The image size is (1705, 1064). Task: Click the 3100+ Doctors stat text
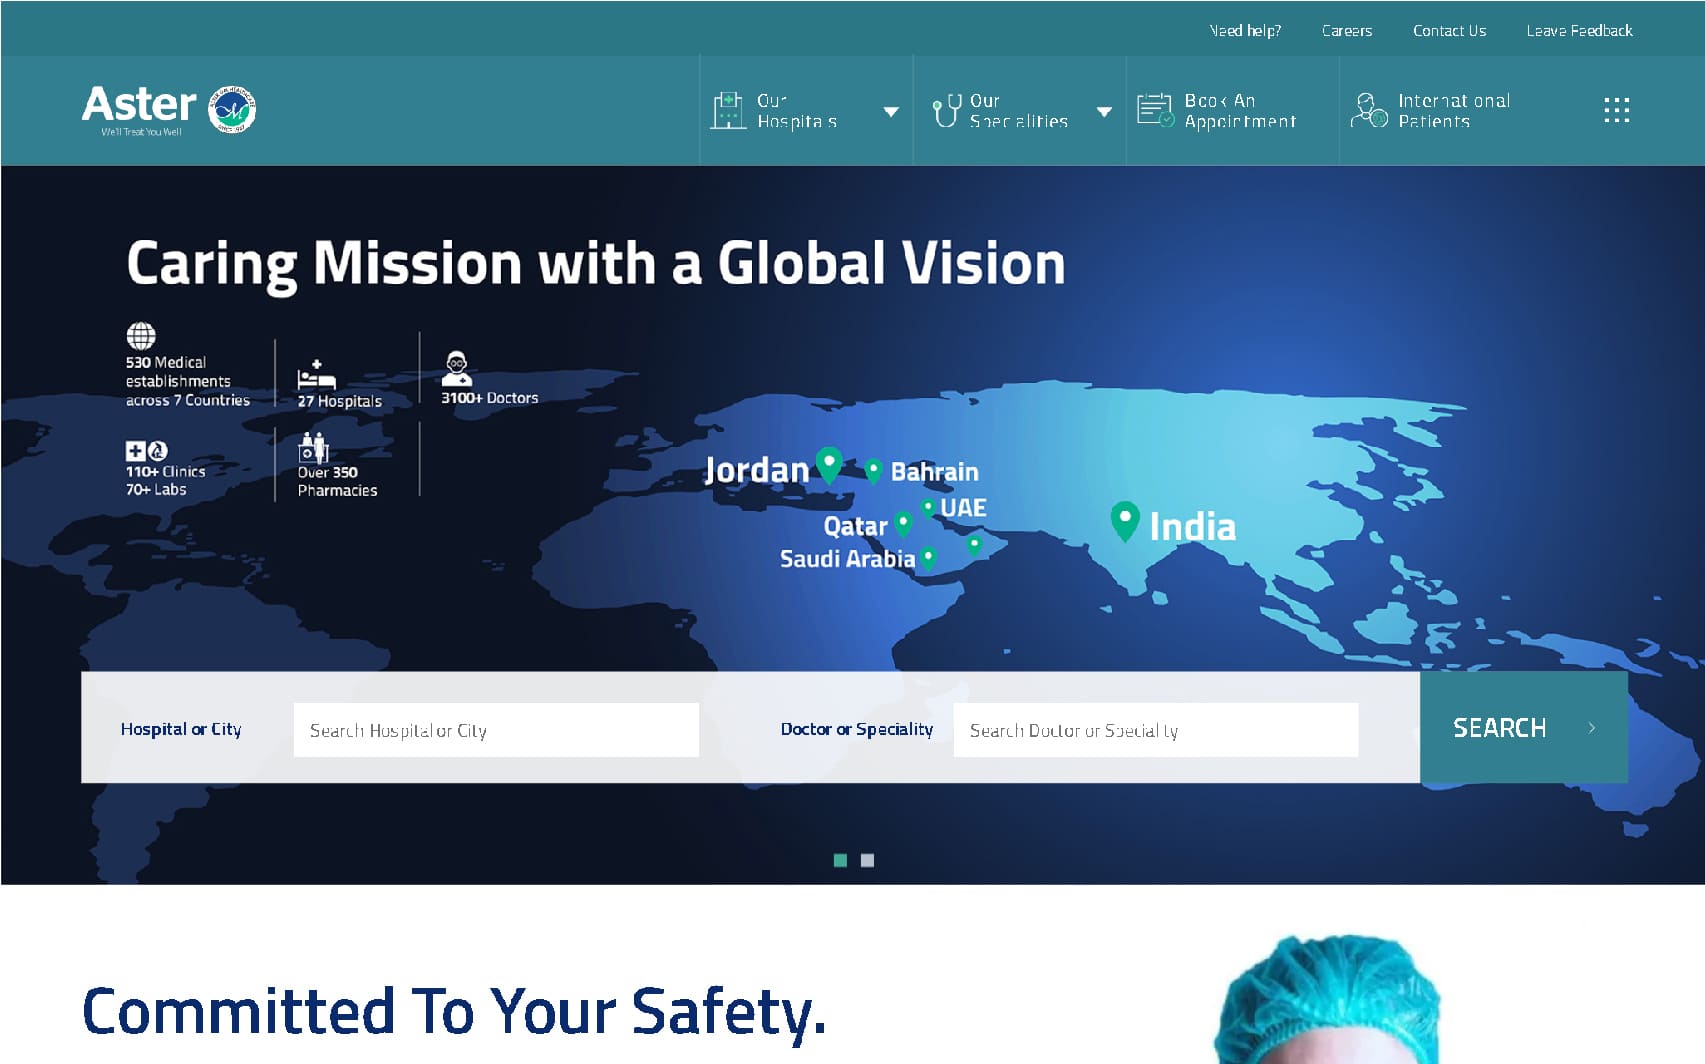click(x=490, y=398)
